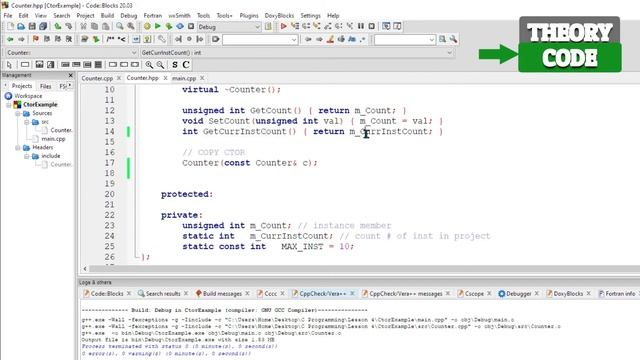Click the Open file toolbar icon
Image resolution: width=640 pixels, height=360 pixels.
(x=21, y=27)
